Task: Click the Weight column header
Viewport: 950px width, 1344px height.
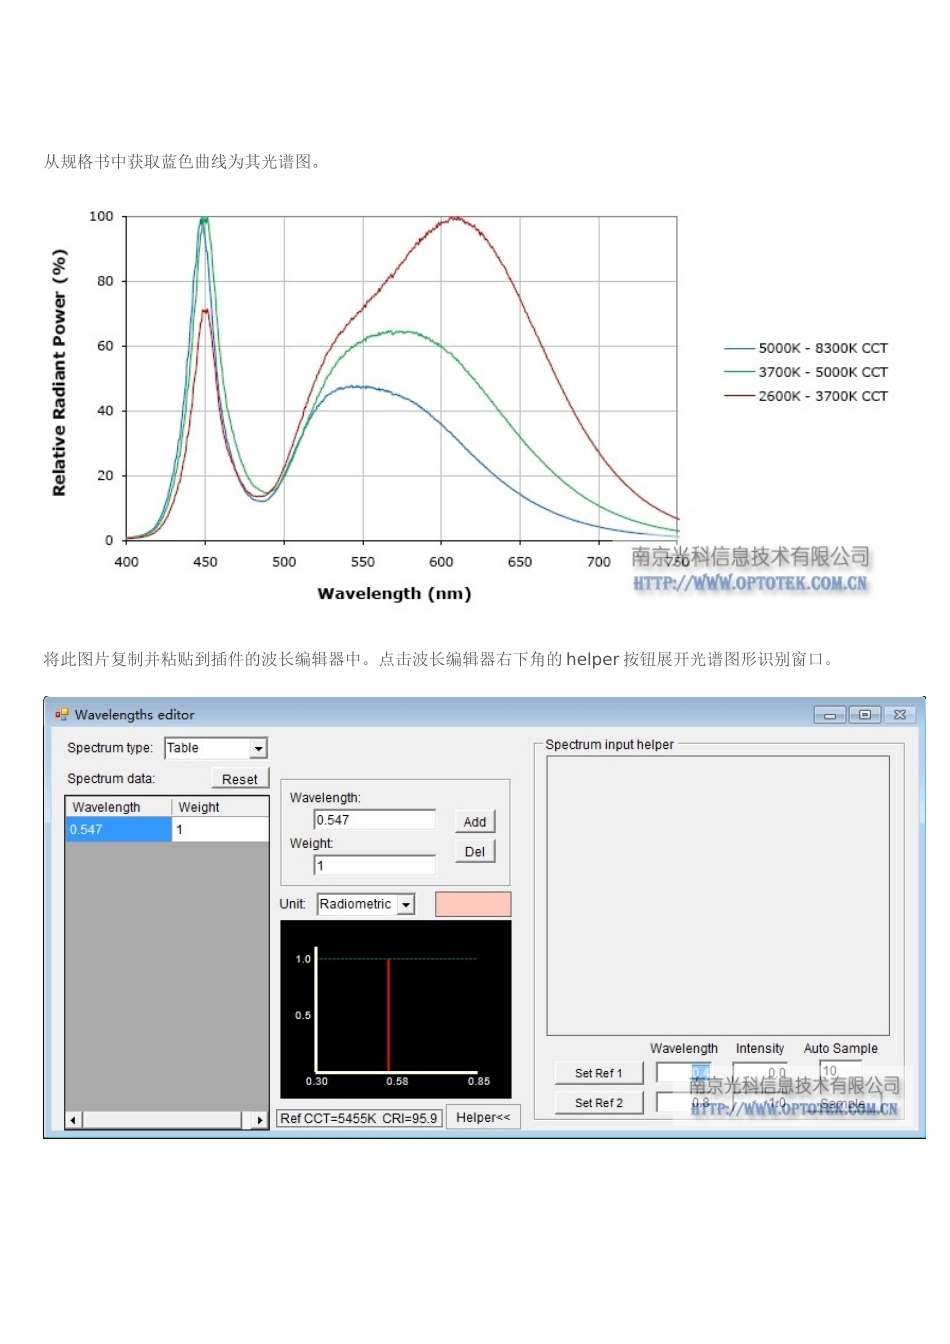Action: (220, 807)
